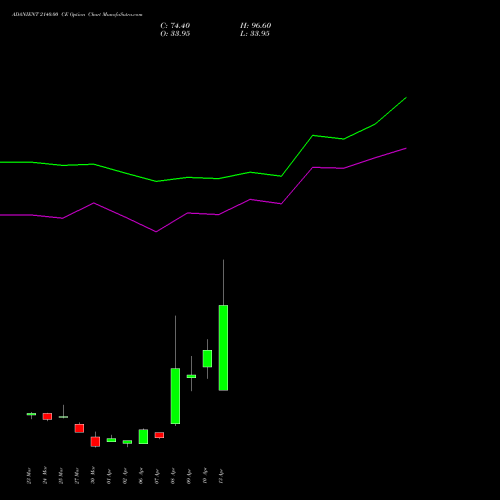Click the open value O: 33.95
The width and height of the screenshot is (500, 500).
175,34
